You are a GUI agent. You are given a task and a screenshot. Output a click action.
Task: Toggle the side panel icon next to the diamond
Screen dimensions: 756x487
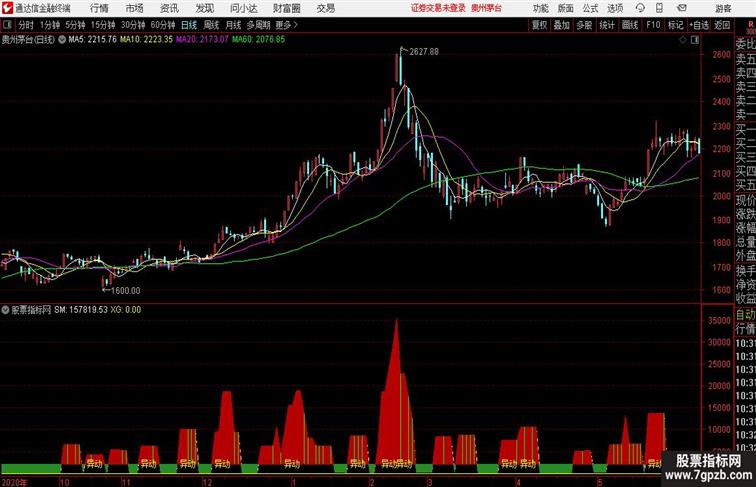[x=695, y=40]
